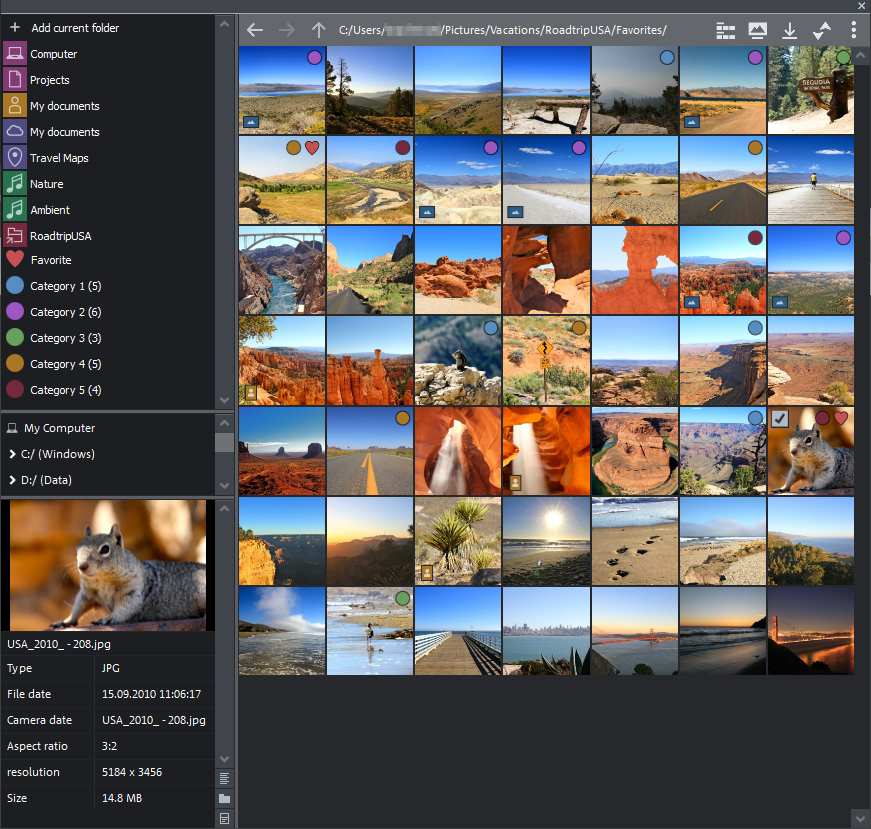The image size is (871, 829).
Task: Uncheck the selected squirrel thumbnail checkbox
Action: (780, 418)
